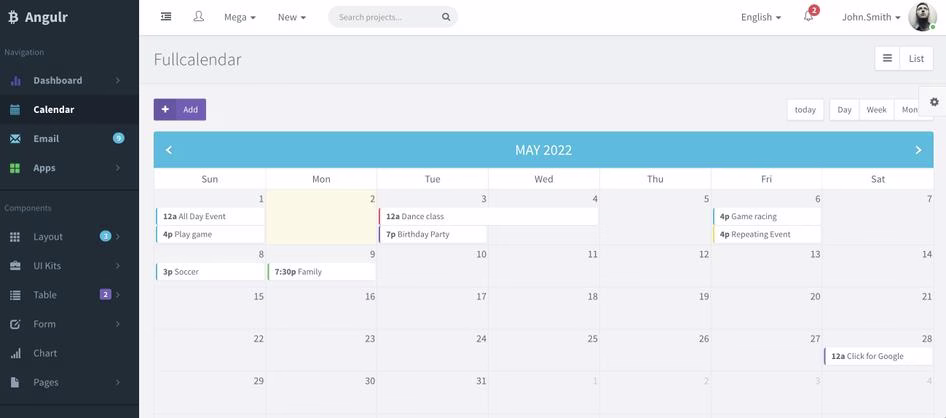Click the Apps grid icon
This screenshot has height=418, width=946.
pyautogui.click(x=16, y=168)
